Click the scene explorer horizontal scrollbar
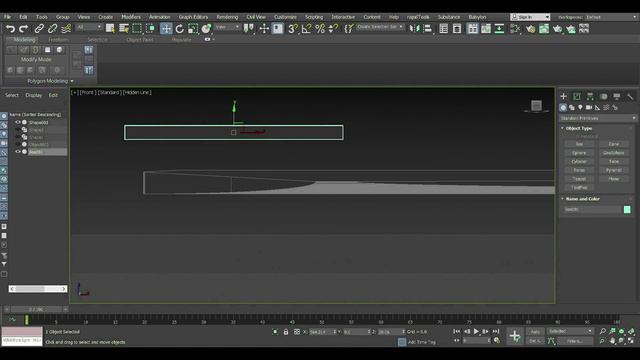This screenshot has height=360, width=640. (38, 289)
